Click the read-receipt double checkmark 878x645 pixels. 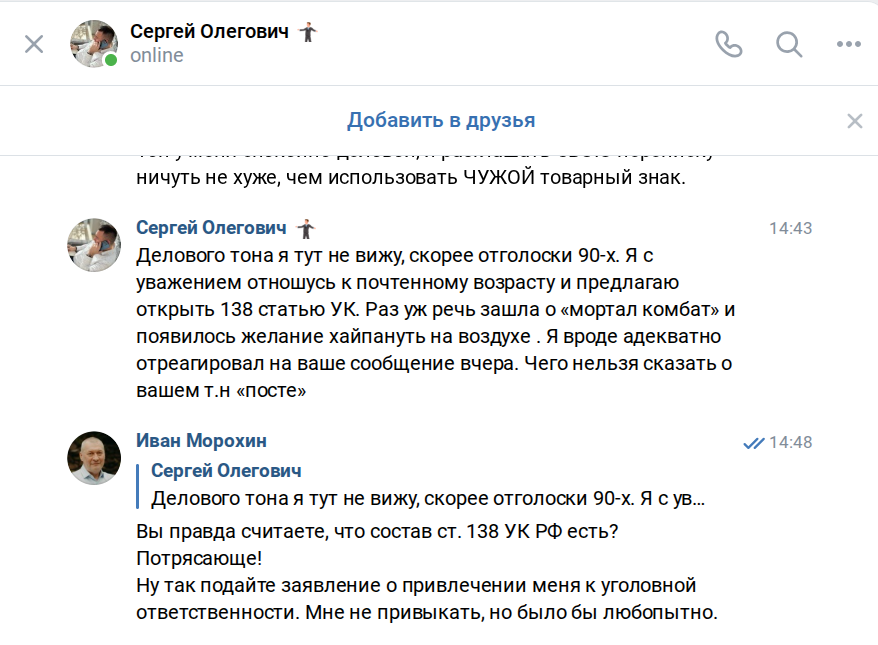click(x=753, y=442)
